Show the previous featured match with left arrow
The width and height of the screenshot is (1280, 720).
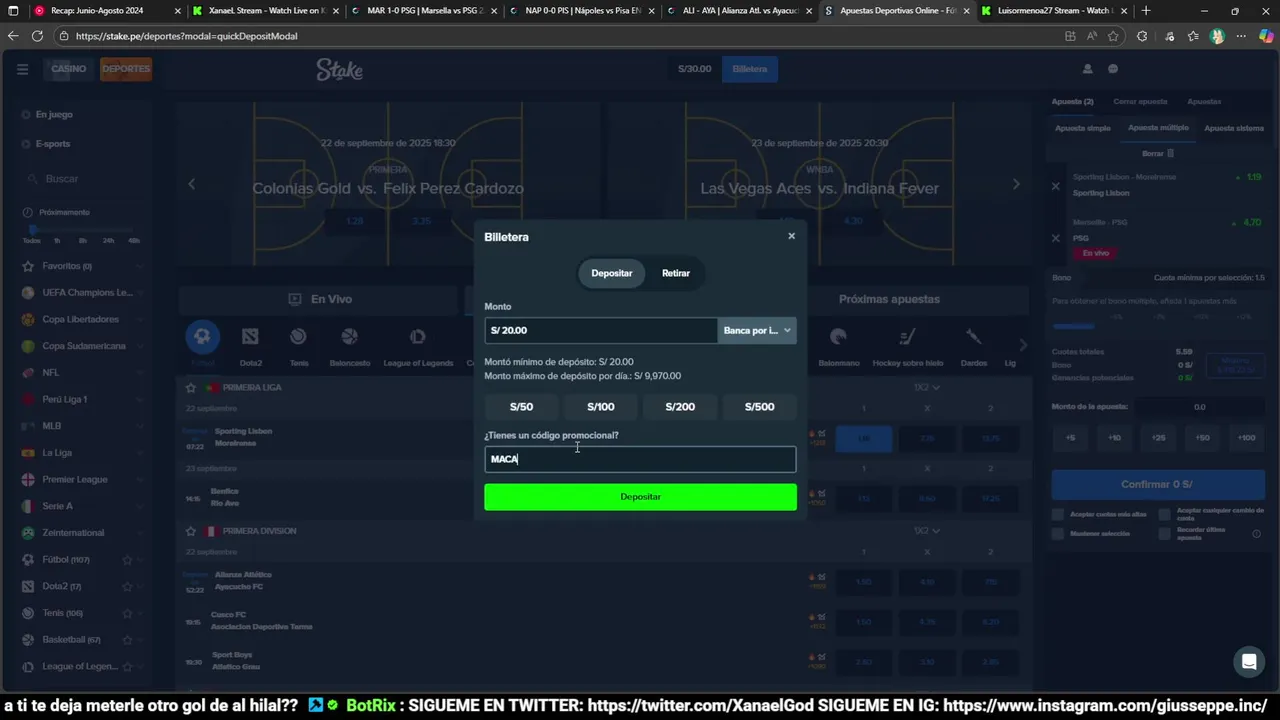pyautogui.click(x=192, y=184)
